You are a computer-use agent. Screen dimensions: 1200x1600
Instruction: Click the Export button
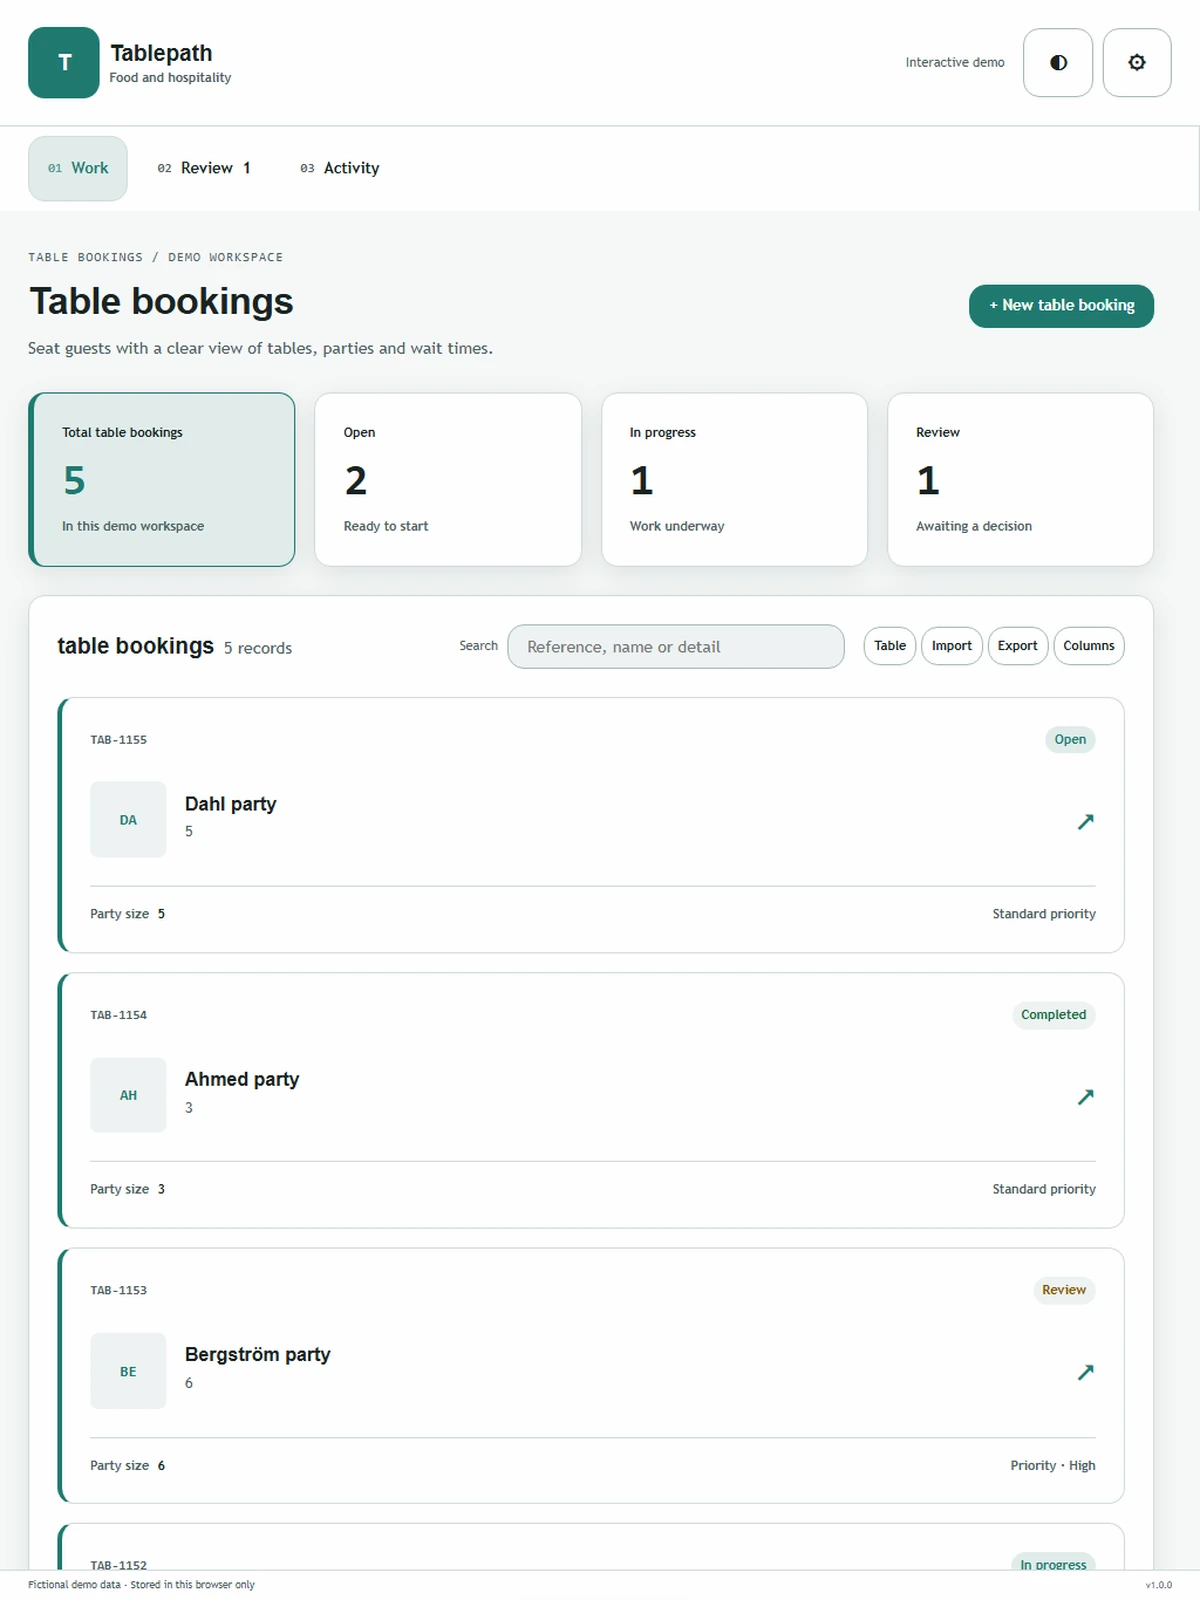pyautogui.click(x=1018, y=646)
